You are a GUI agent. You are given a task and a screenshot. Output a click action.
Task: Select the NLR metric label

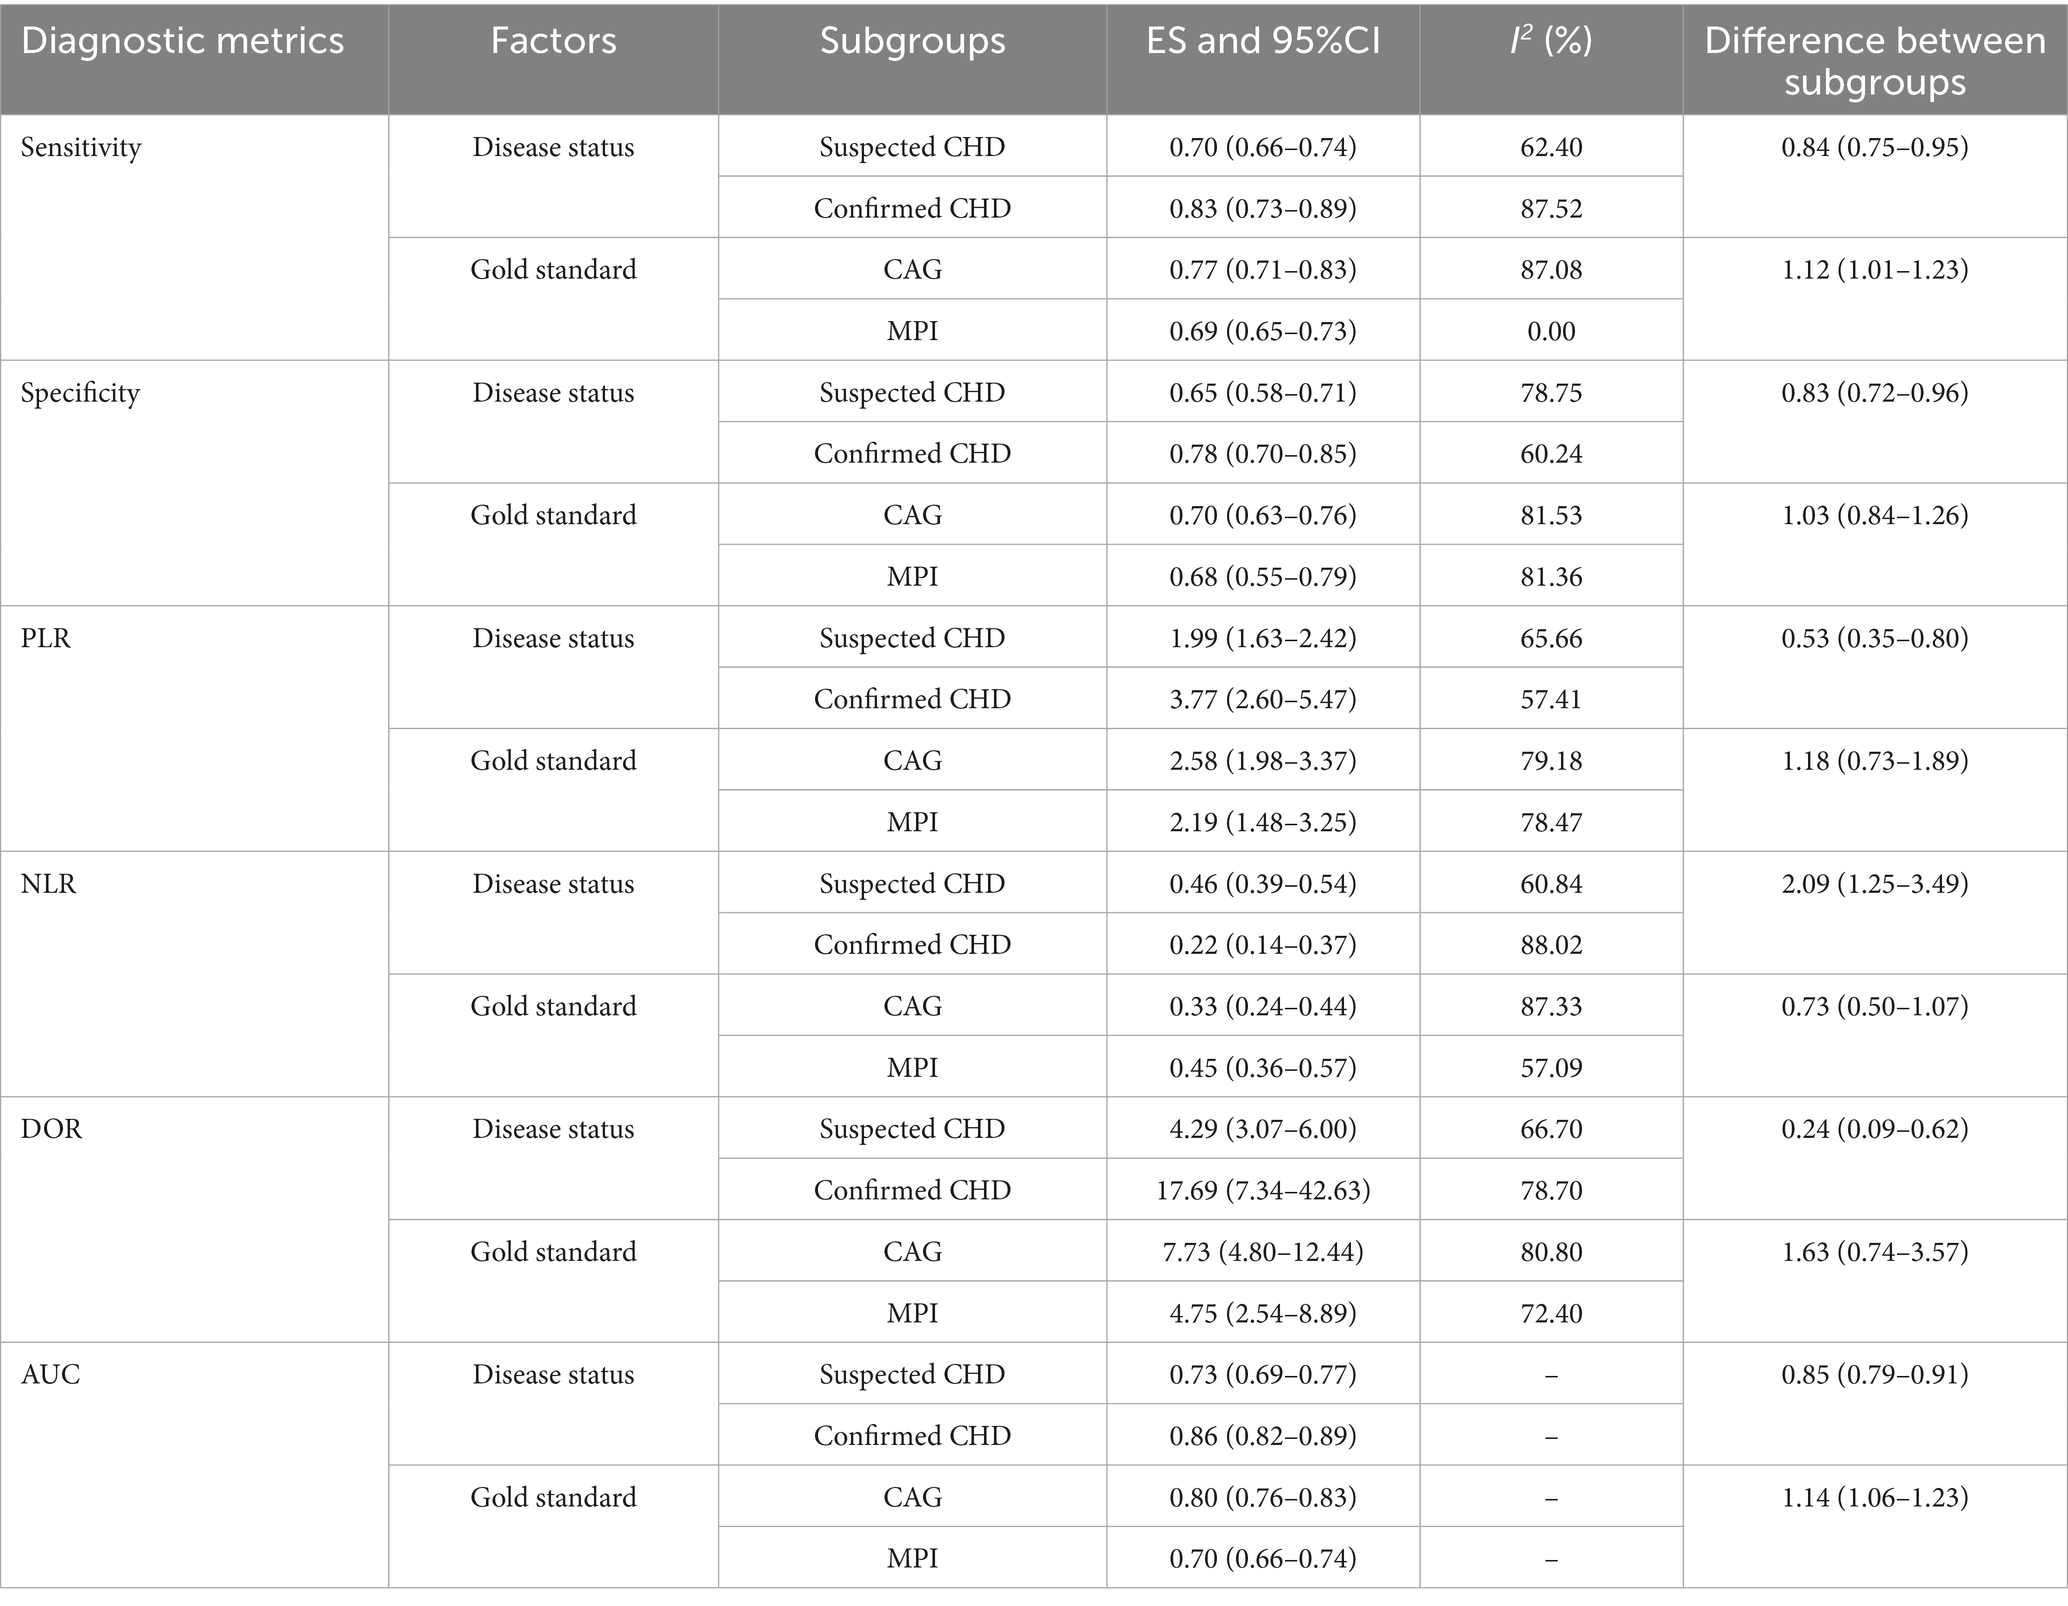[49, 884]
